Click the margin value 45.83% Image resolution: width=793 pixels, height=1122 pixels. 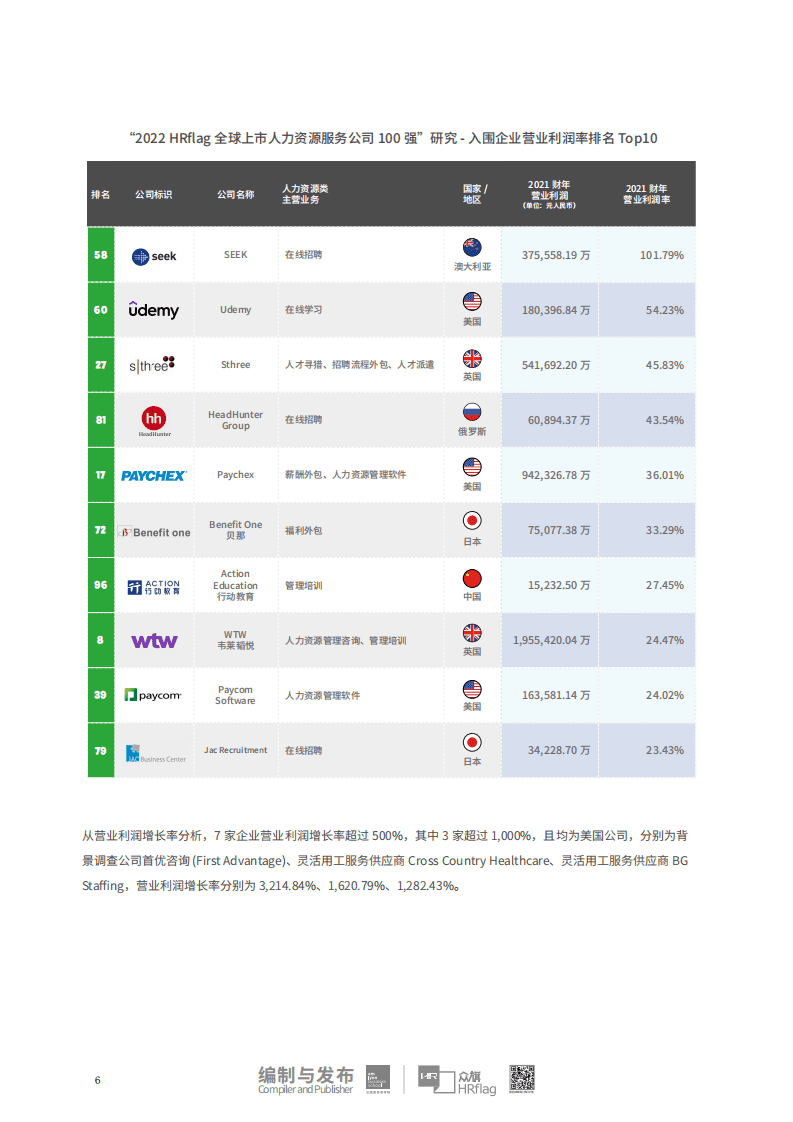(x=665, y=365)
